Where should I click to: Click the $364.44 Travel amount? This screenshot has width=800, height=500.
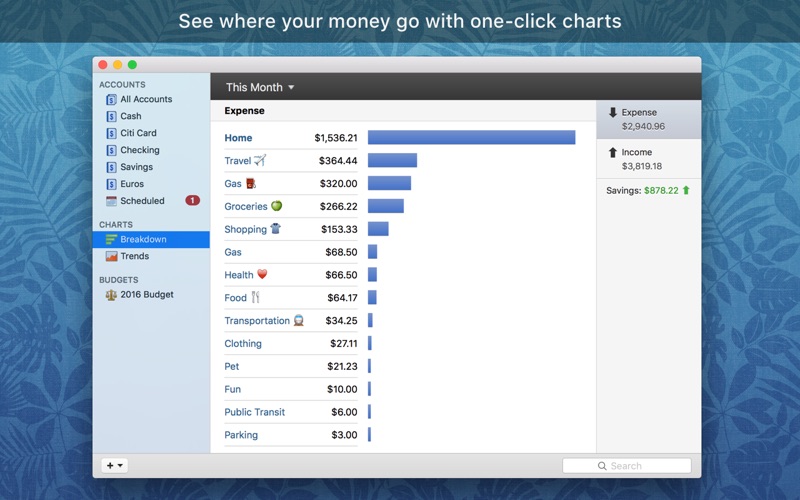coord(338,161)
